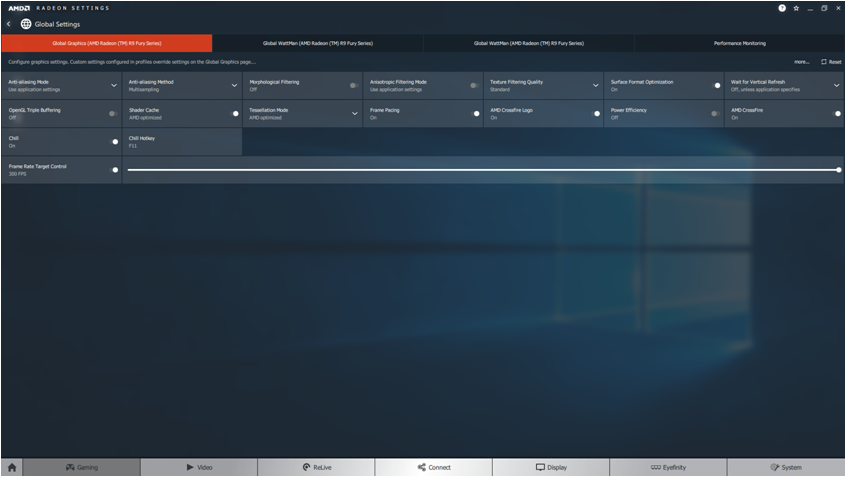Expand Anti-aliasing Mode dropdown
Viewport: 846px width, 477px height.
(114, 85)
